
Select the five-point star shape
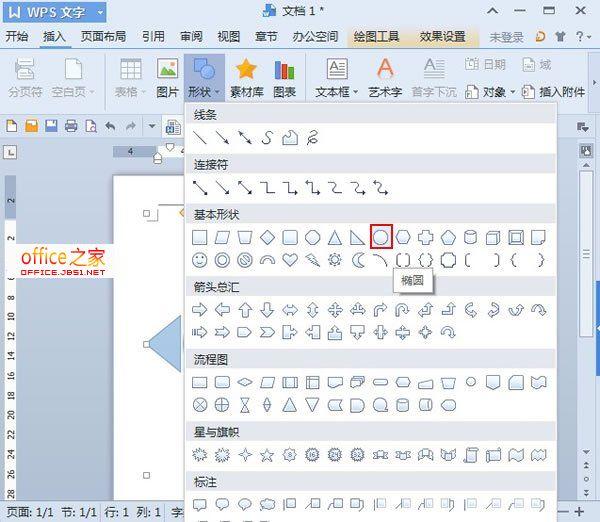click(x=267, y=455)
